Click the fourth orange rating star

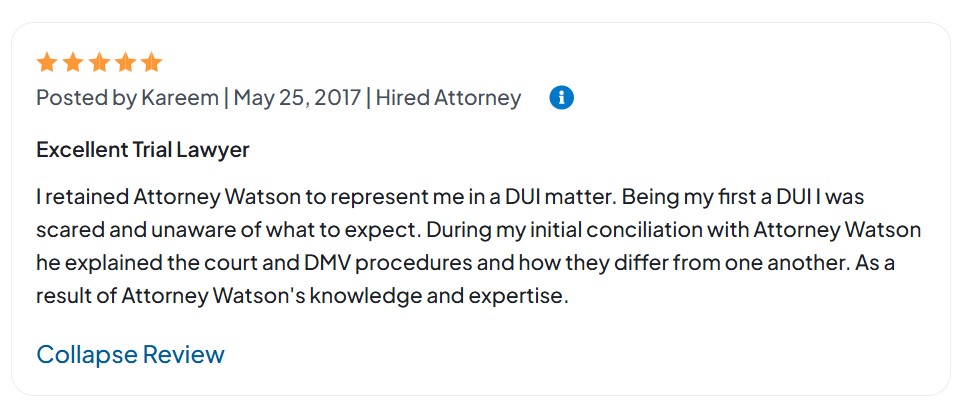(124, 63)
